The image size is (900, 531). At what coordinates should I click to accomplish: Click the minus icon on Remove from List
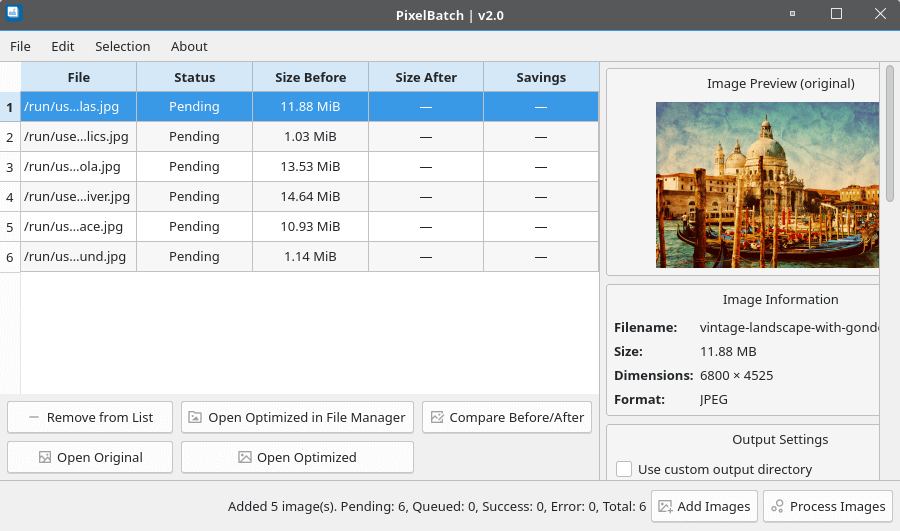(x=34, y=417)
